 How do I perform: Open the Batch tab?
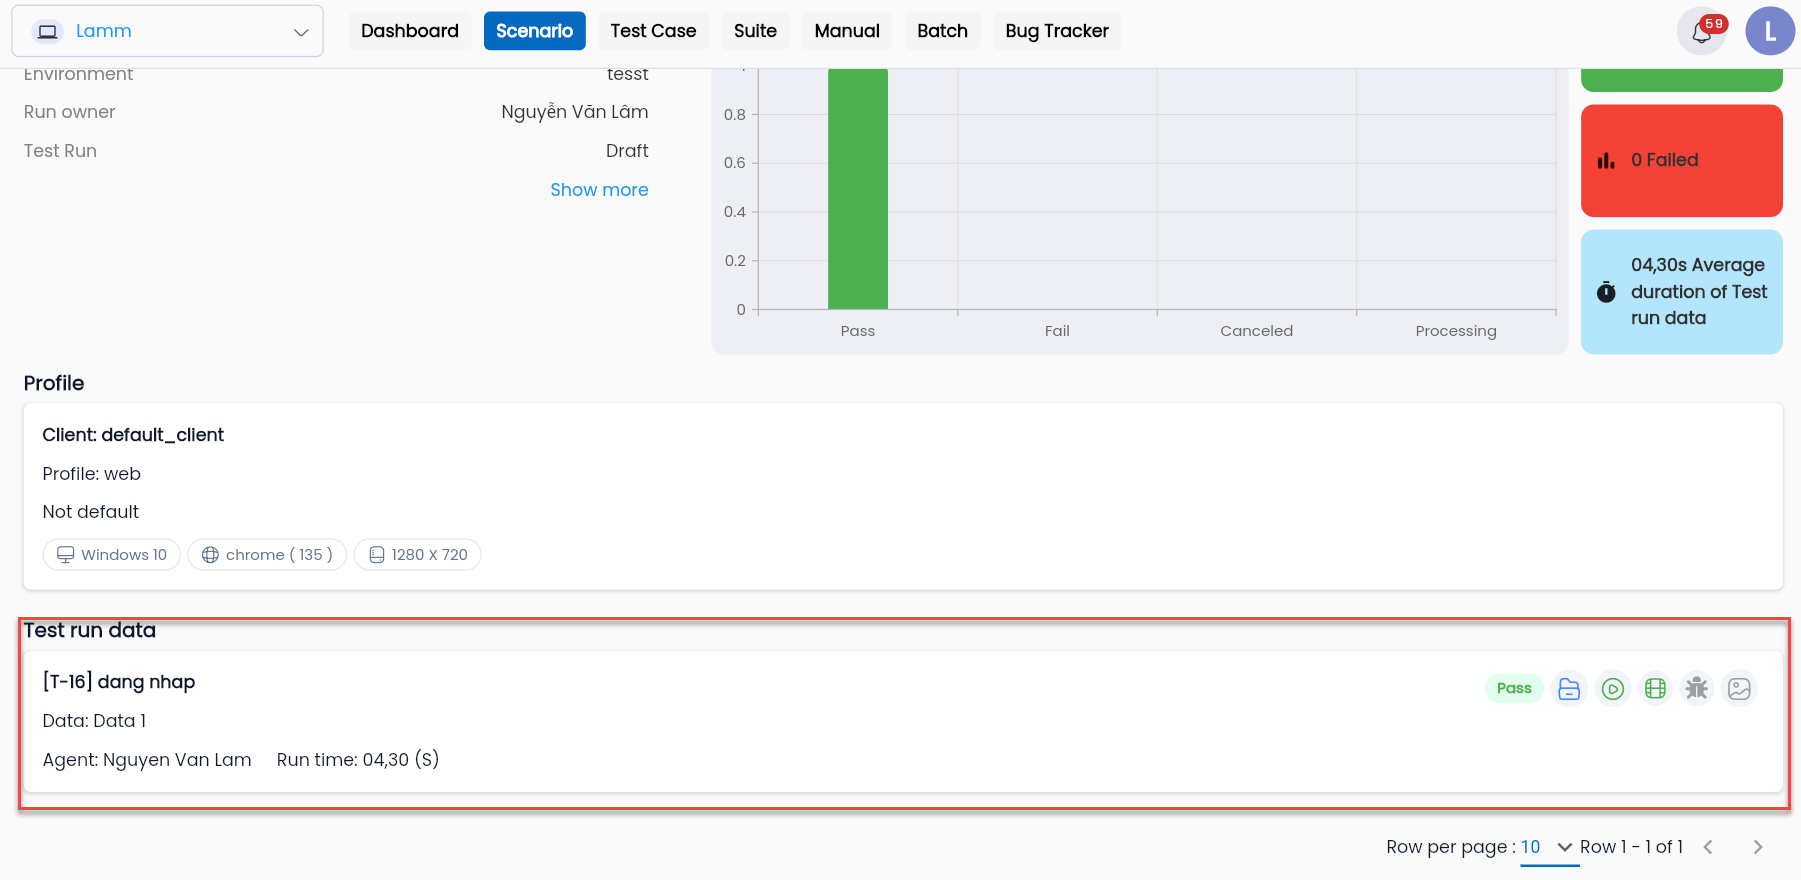point(942,31)
